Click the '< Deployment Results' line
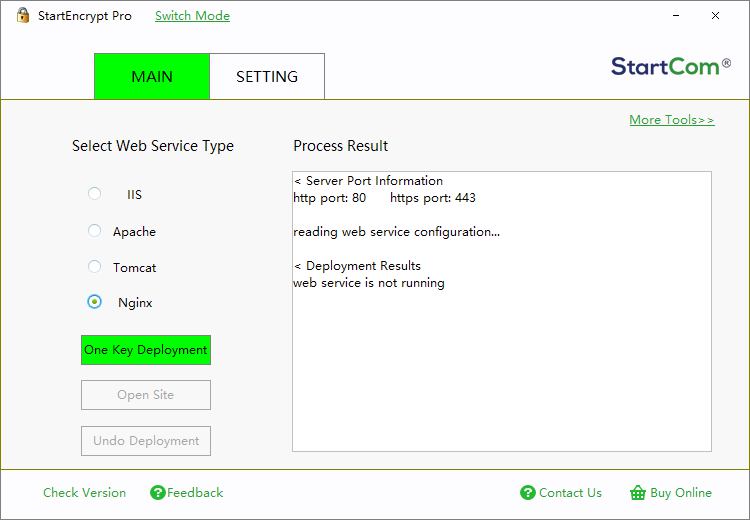This screenshot has width=750, height=520. (358, 266)
